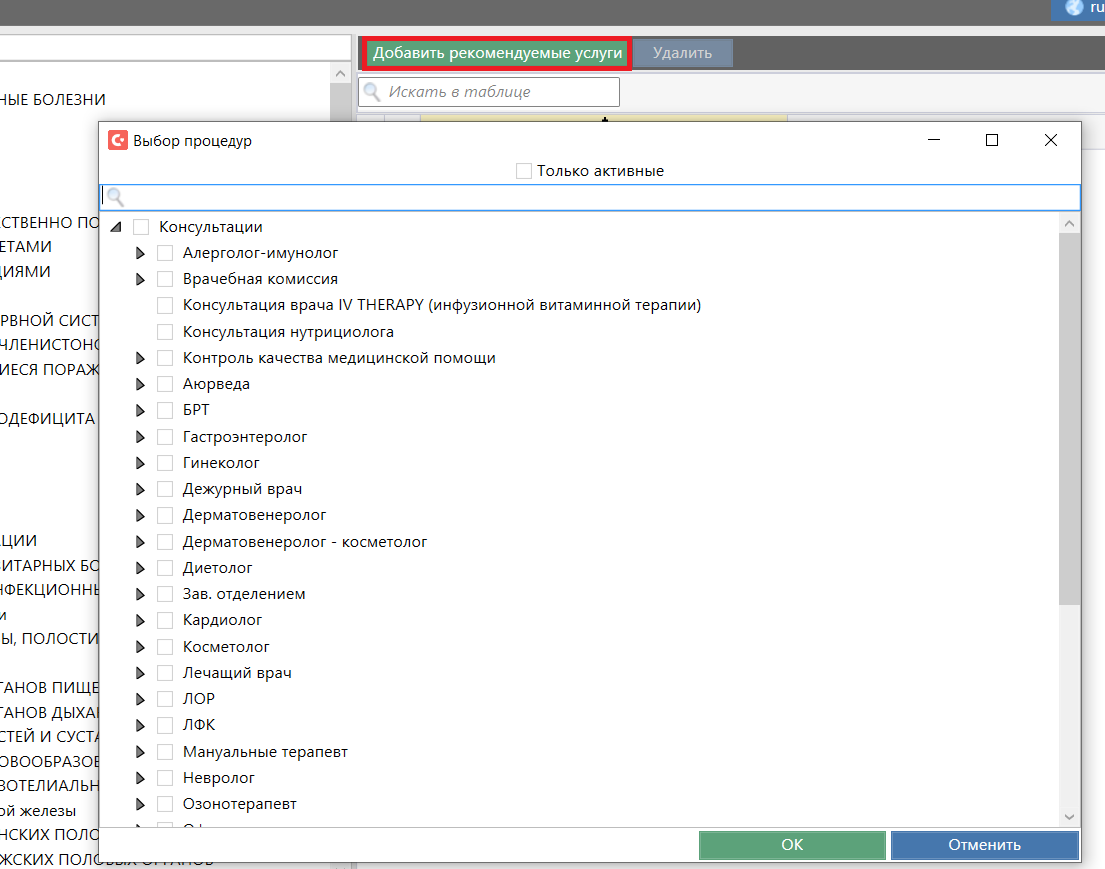Click the Удалить button
1105x869 pixels.
682,53
